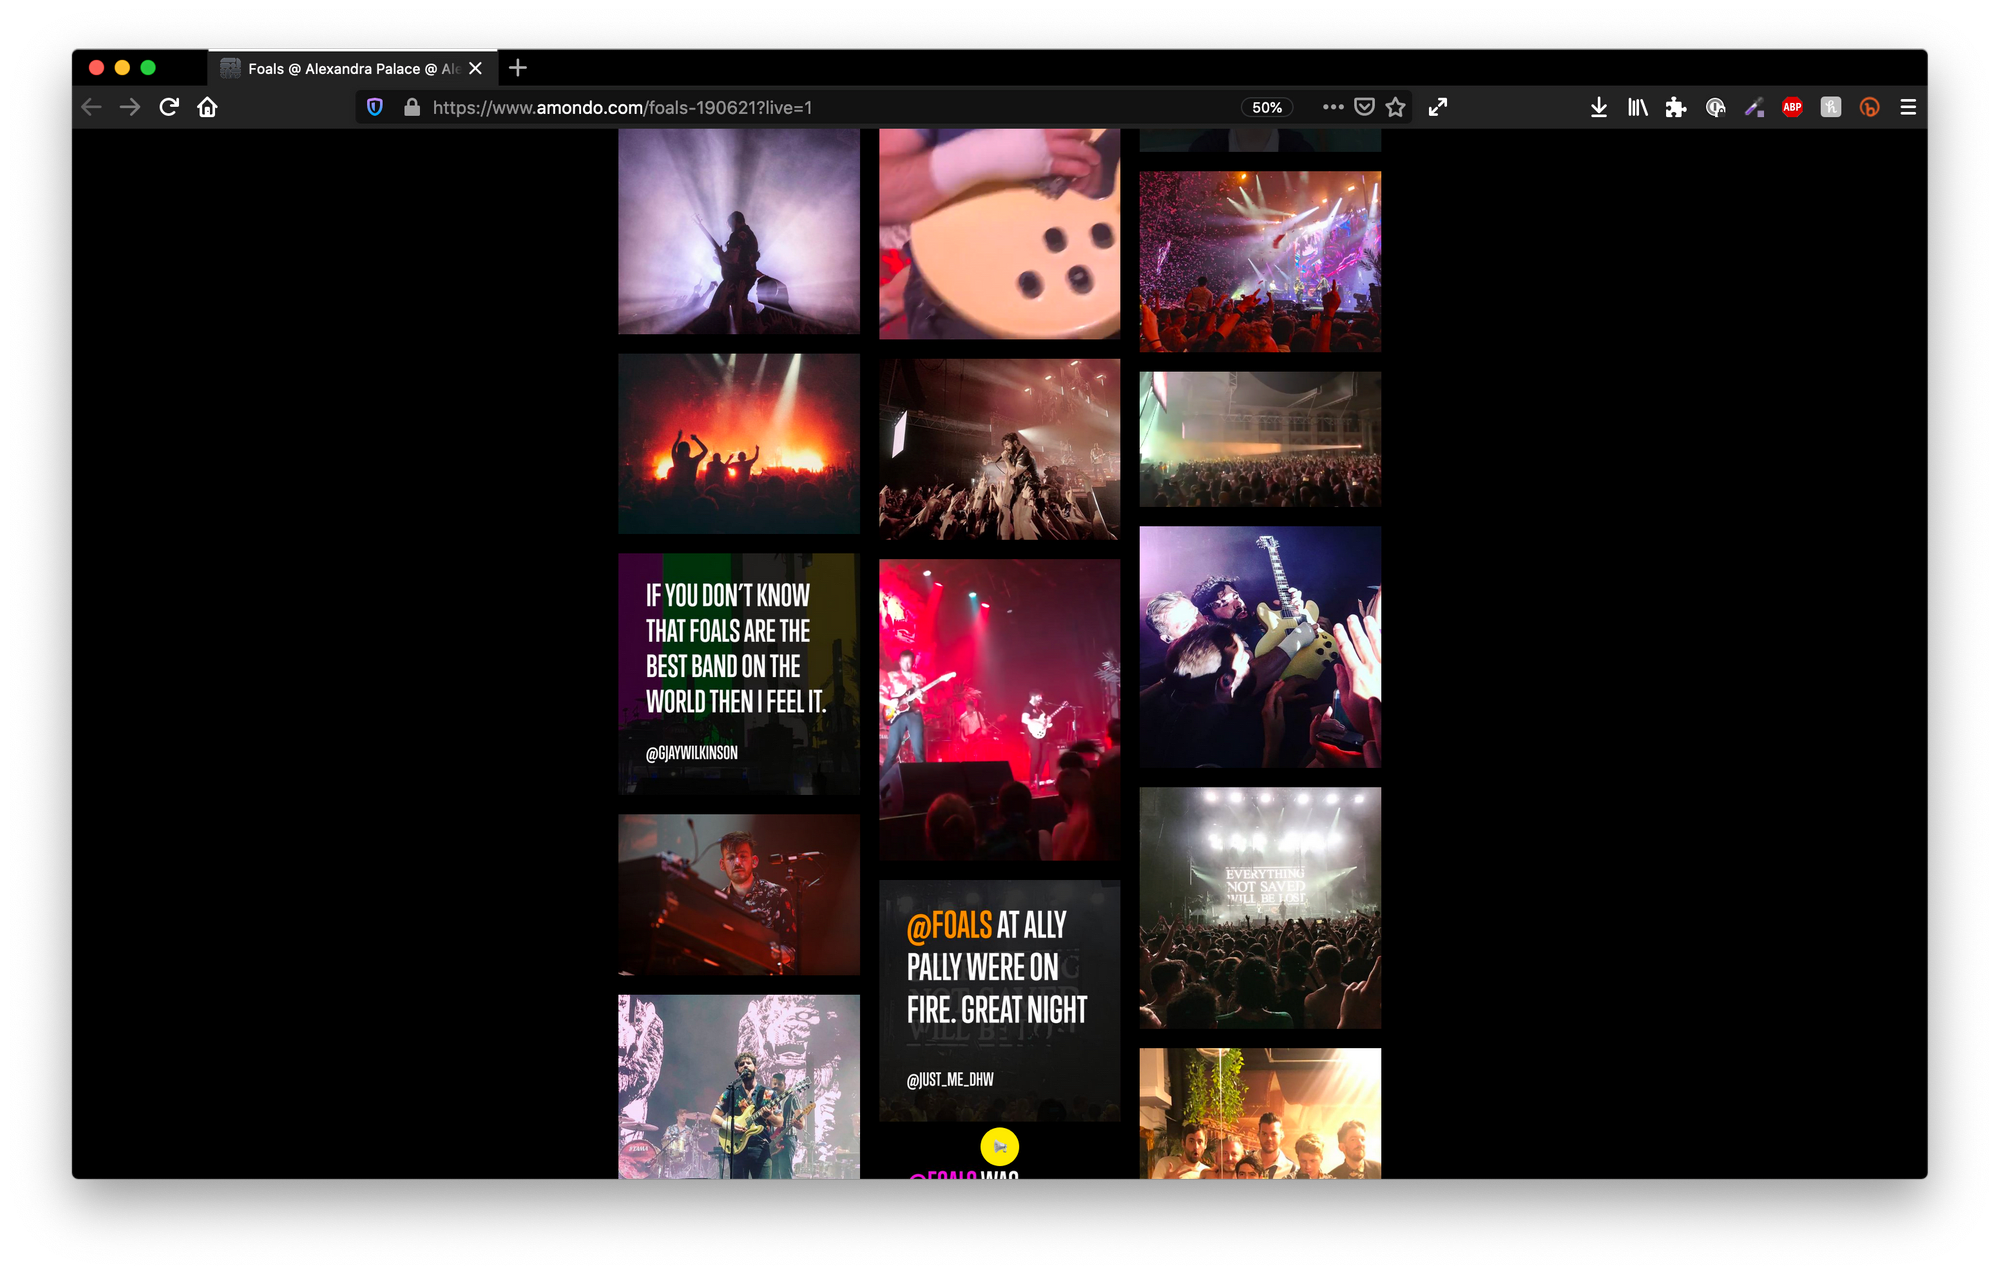This screenshot has width=2000, height=1274.
Task: Open the group photo under warm lights
Action: tap(1260, 1113)
